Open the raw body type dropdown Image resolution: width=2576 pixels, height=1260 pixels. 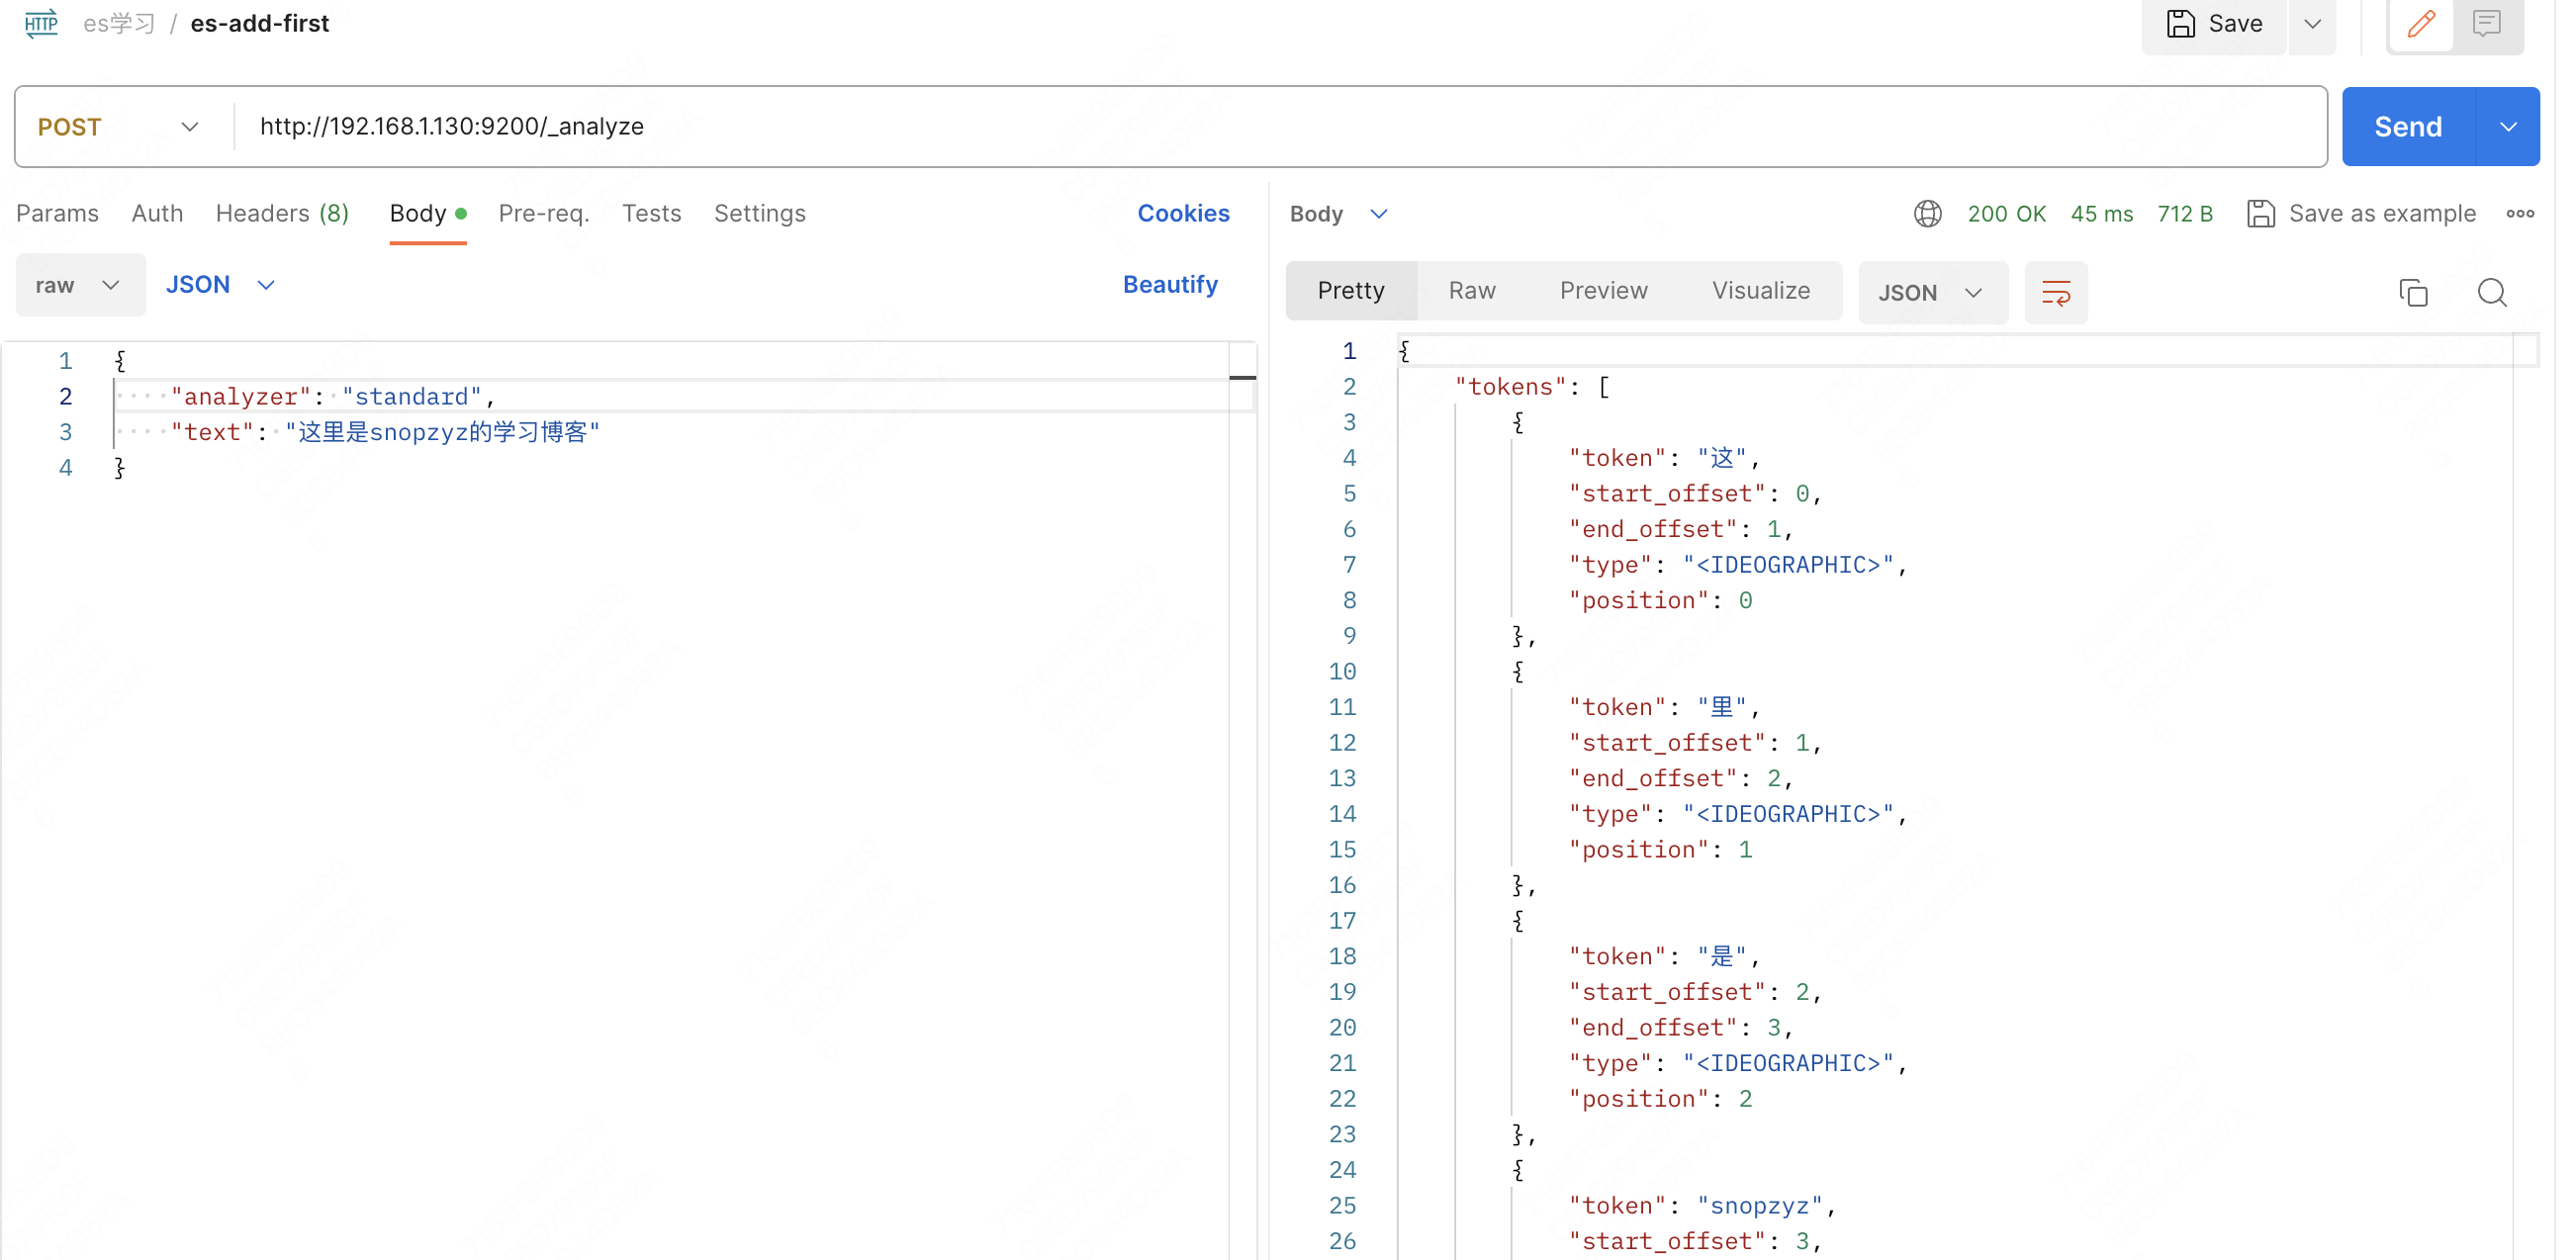[x=80, y=285]
